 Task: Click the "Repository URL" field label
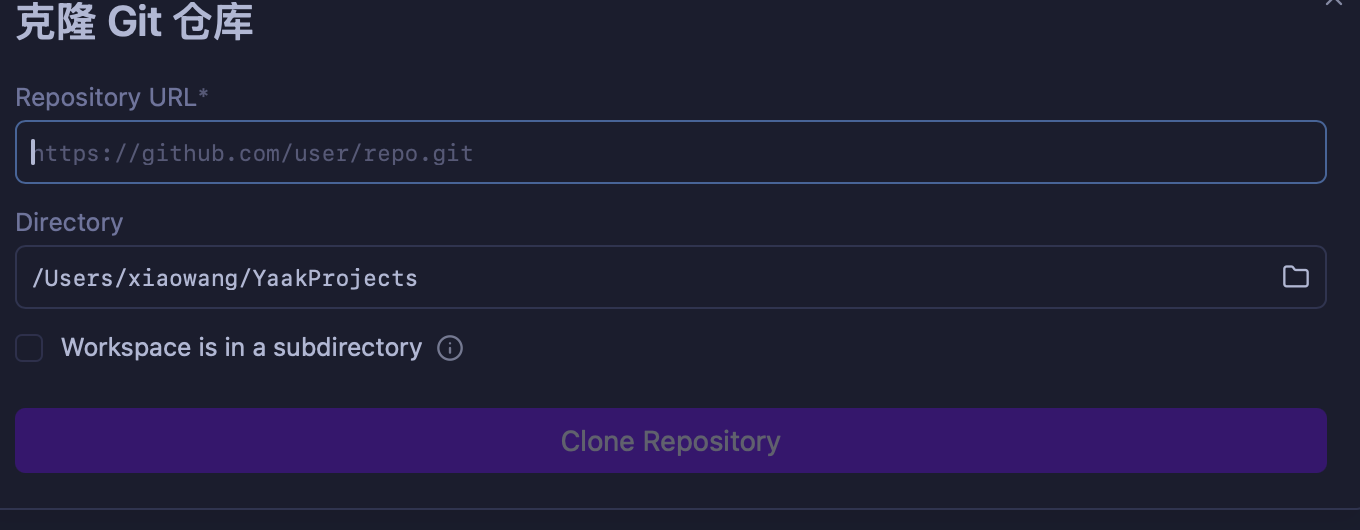[106, 97]
